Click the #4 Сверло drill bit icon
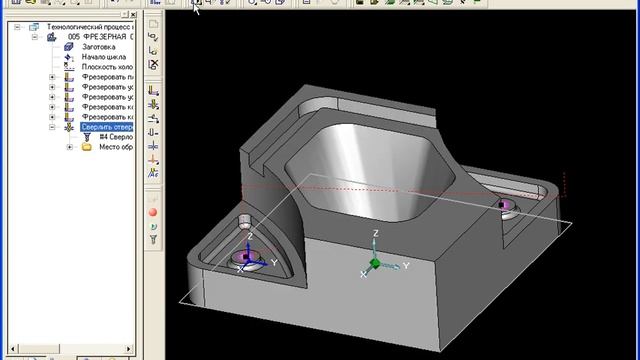This screenshot has width=640, height=360. pyautogui.click(x=87, y=137)
